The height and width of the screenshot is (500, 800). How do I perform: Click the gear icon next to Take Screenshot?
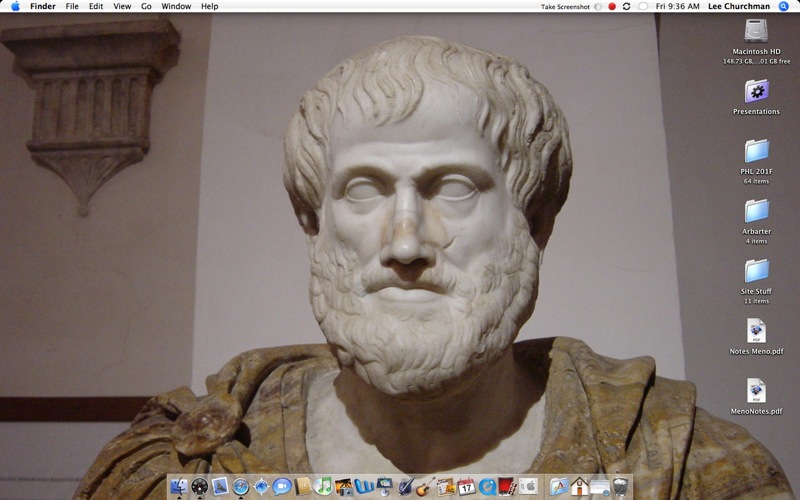tap(597, 7)
